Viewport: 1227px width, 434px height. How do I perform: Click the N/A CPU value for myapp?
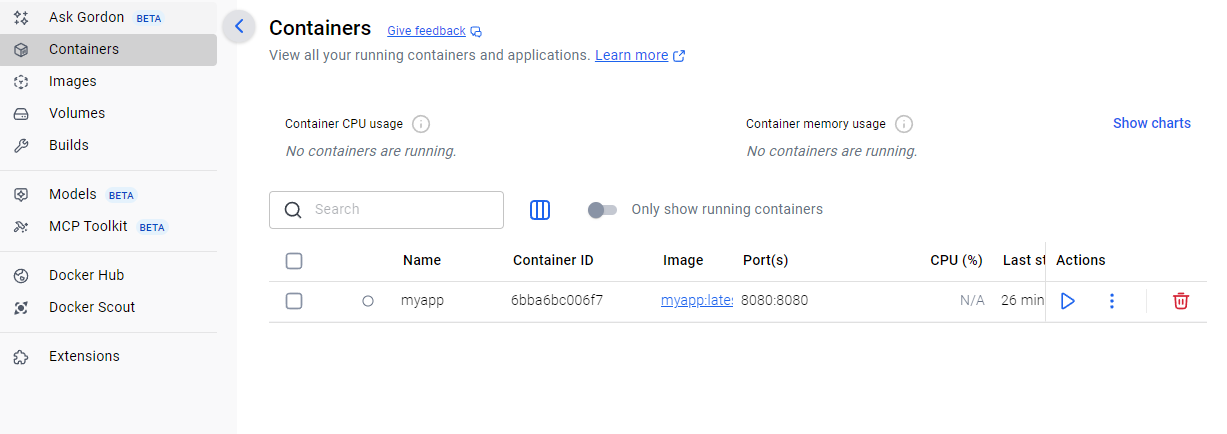click(972, 300)
